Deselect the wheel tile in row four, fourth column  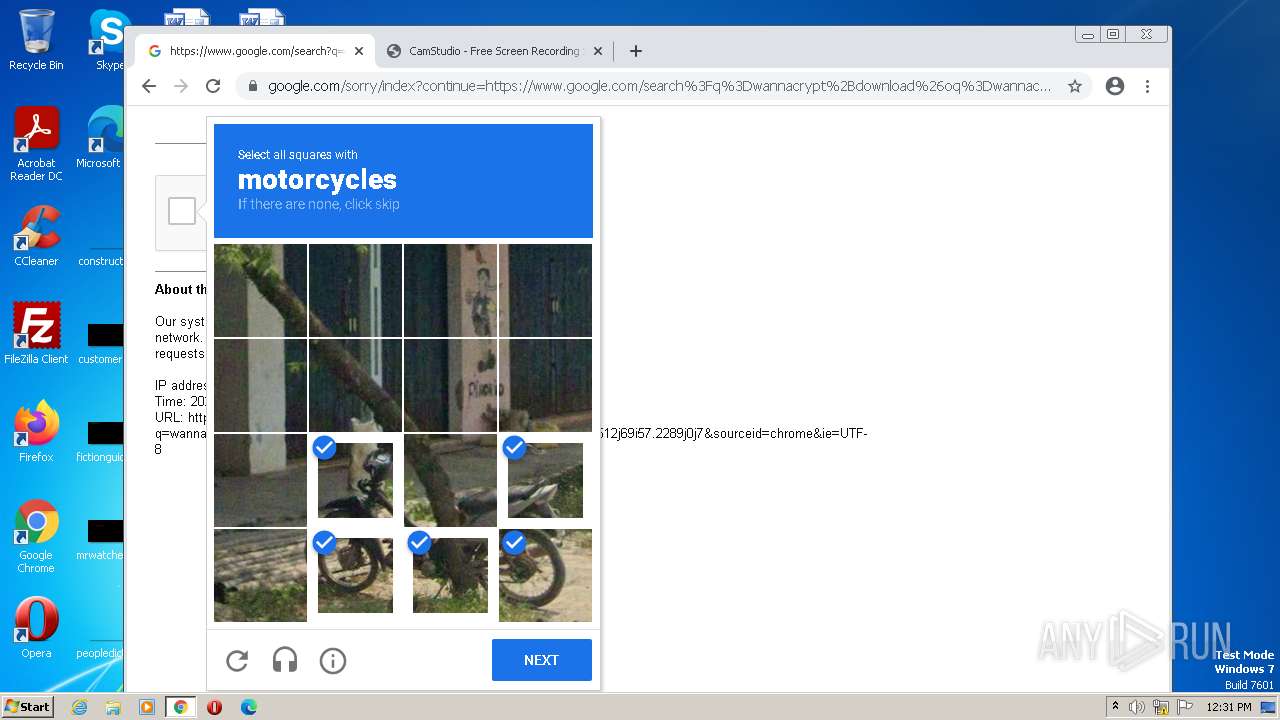click(x=545, y=575)
